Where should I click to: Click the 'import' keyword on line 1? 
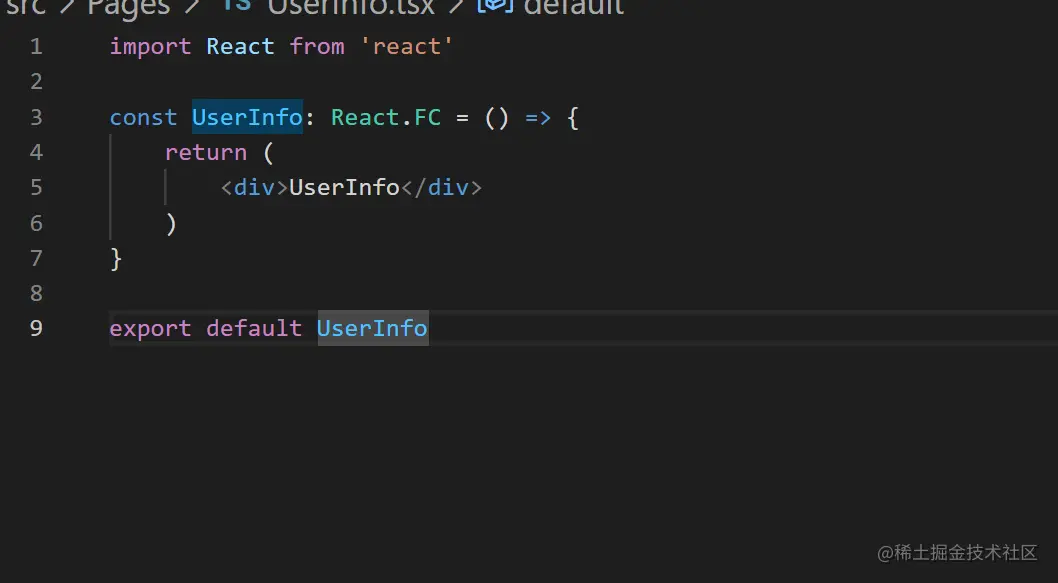pyautogui.click(x=150, y=47)
